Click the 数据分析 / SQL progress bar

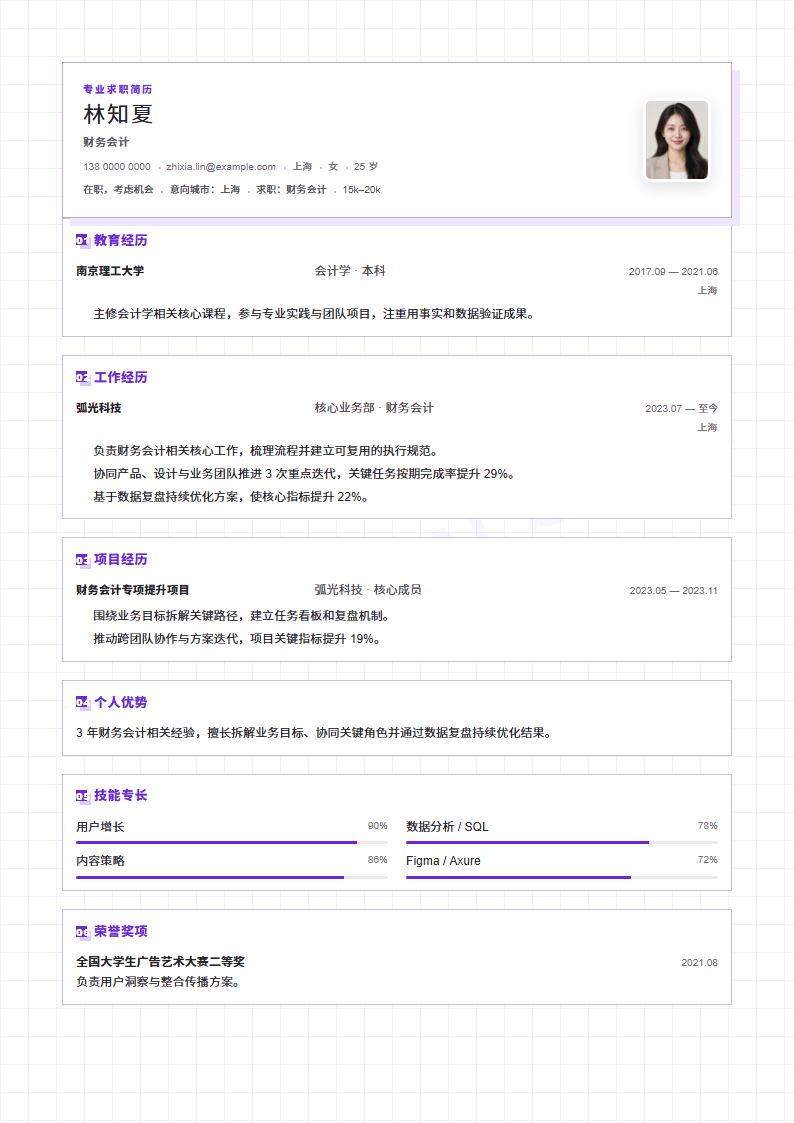(562, 842)
